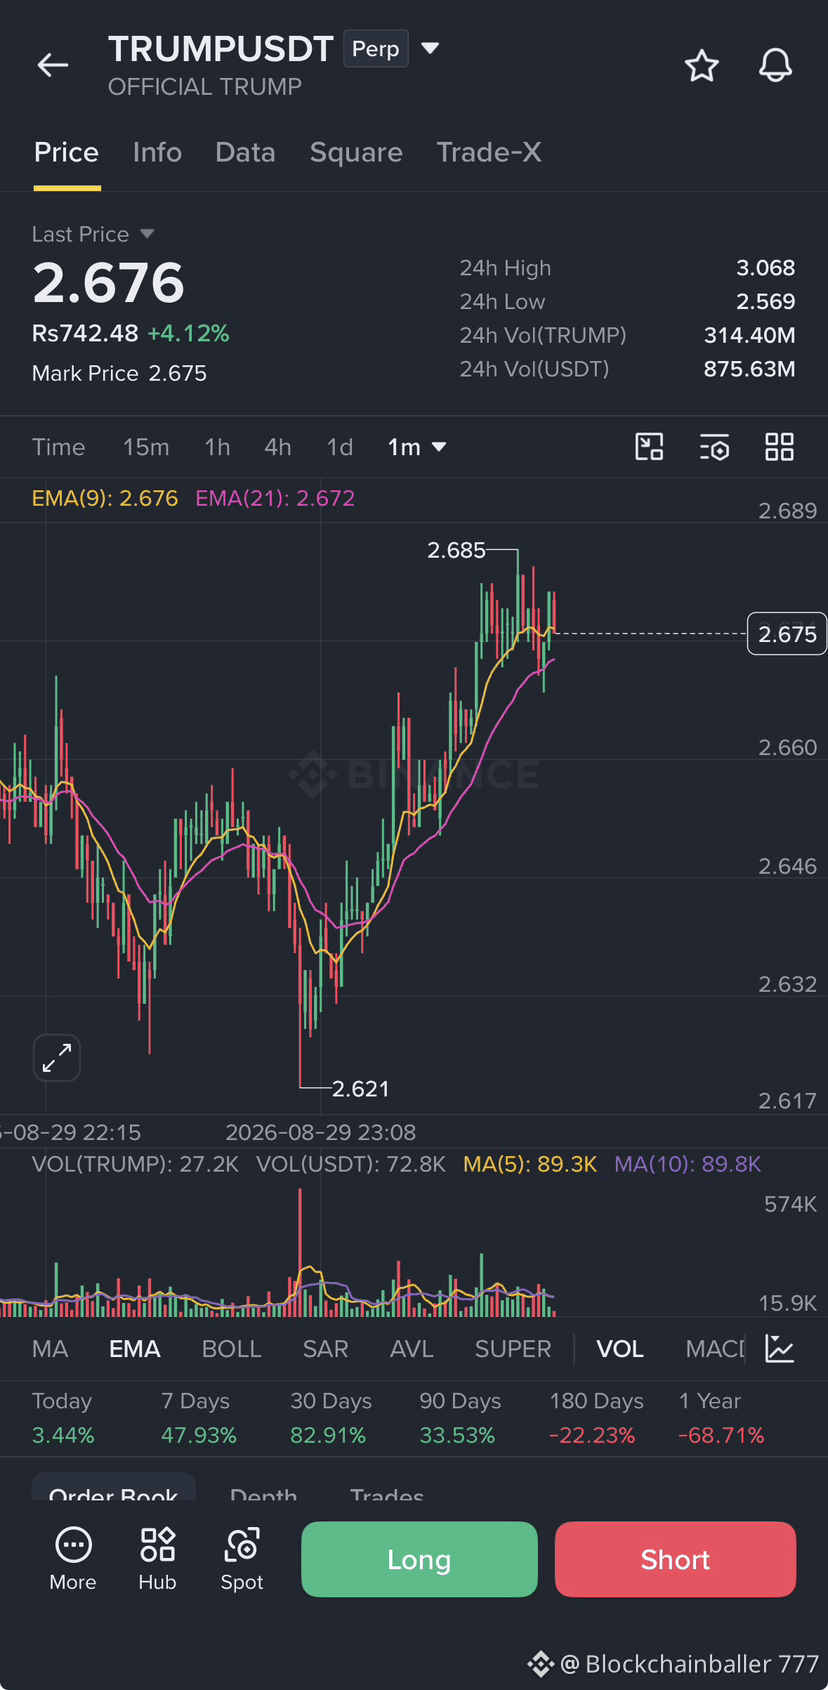Select the Perp contract badge
This screenshot has height=1690, width=828.
pyautogui.click(x=376, y=49)
